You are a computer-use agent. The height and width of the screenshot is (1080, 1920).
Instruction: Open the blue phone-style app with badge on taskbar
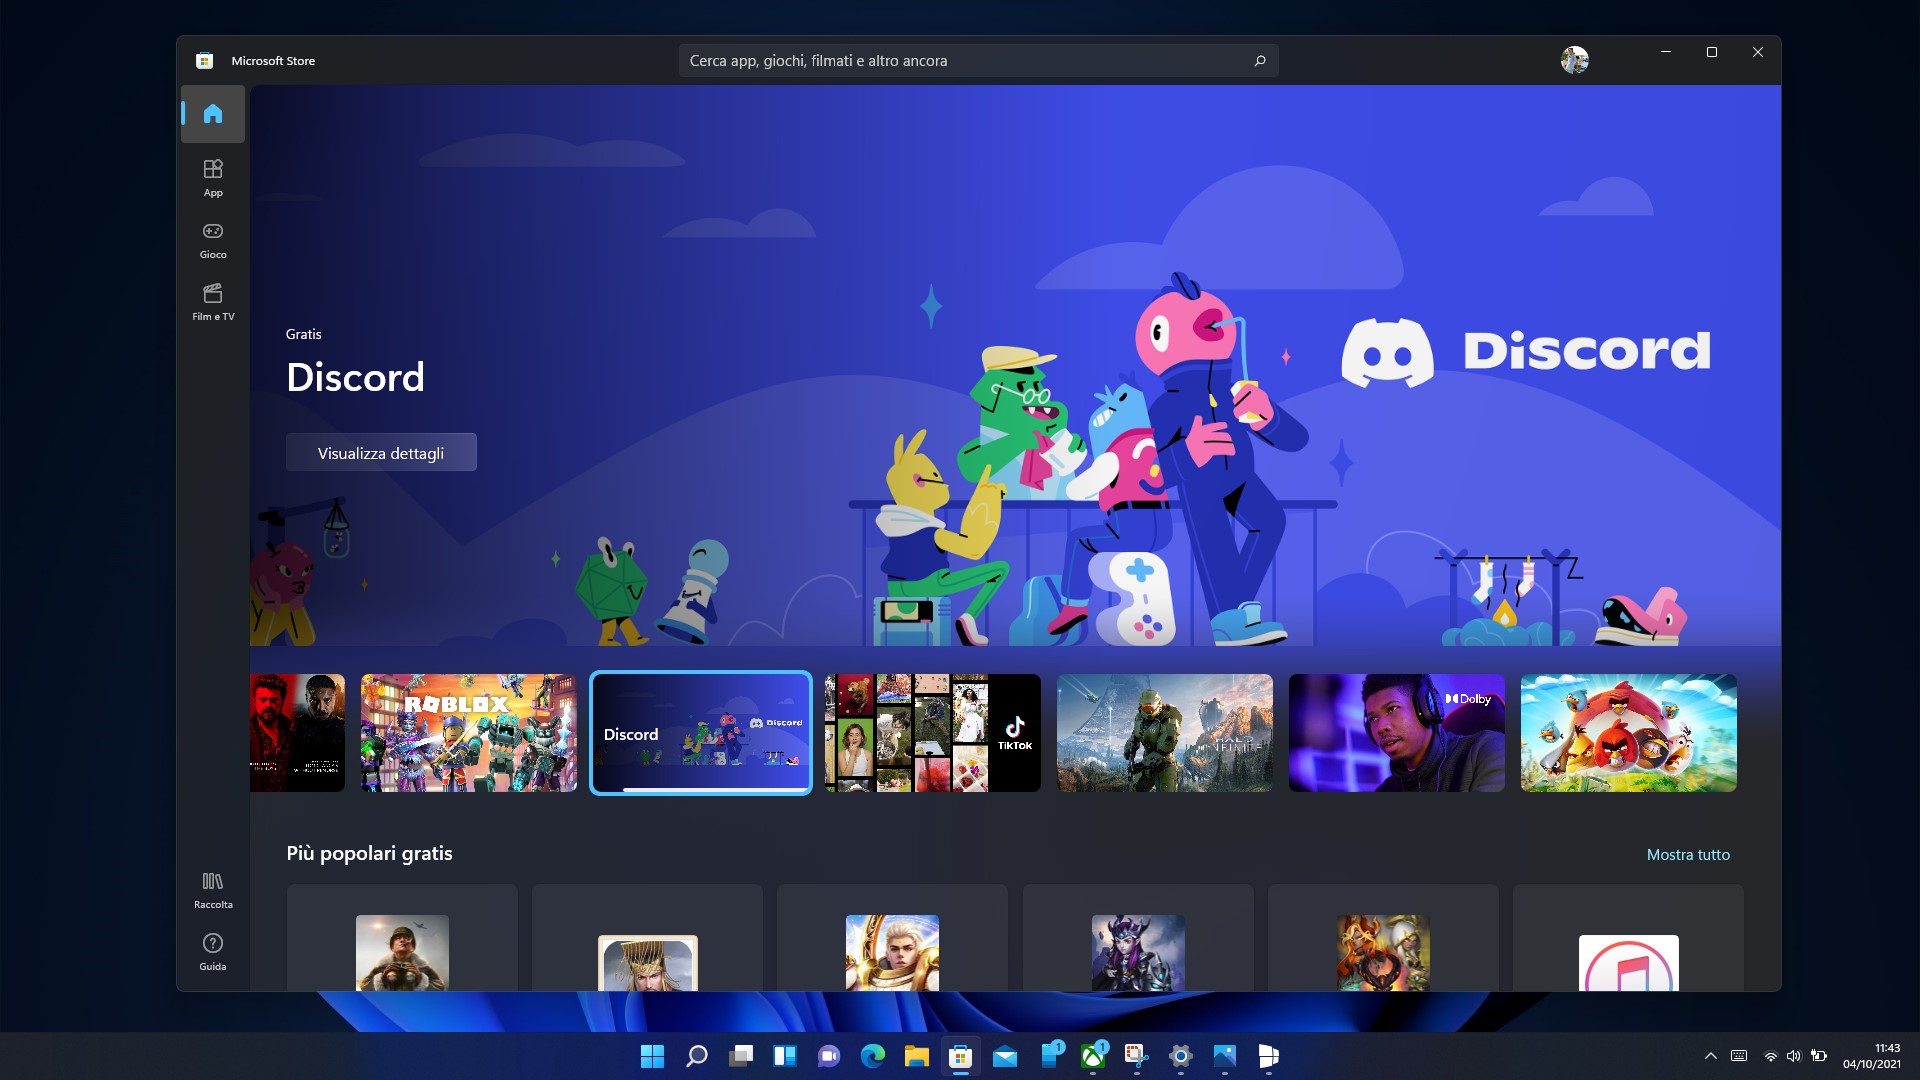pyautogui.click(x=1051, y=1056)
